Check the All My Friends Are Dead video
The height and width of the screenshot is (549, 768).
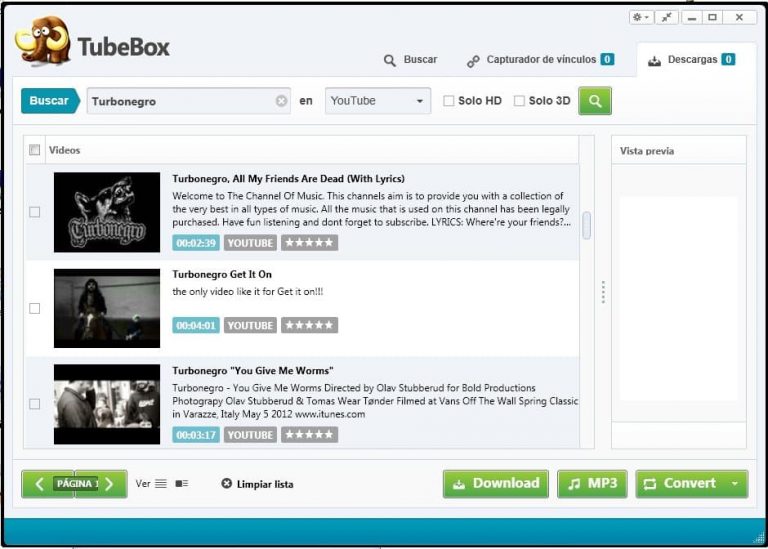click(34, 212)
